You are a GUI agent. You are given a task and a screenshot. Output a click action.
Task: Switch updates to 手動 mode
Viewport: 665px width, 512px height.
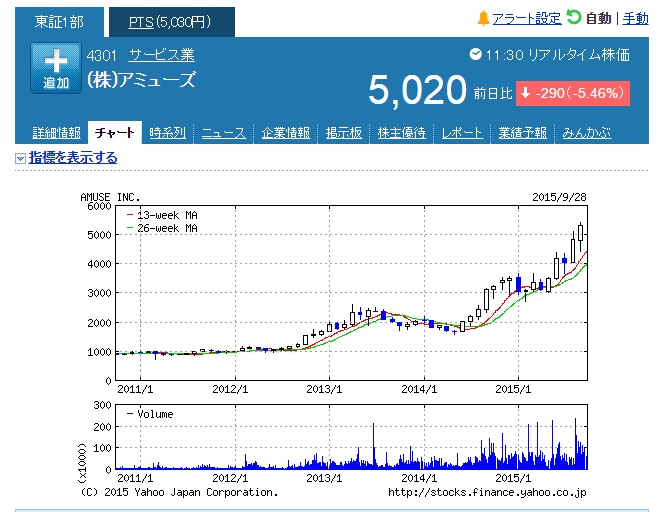point(636,18)
